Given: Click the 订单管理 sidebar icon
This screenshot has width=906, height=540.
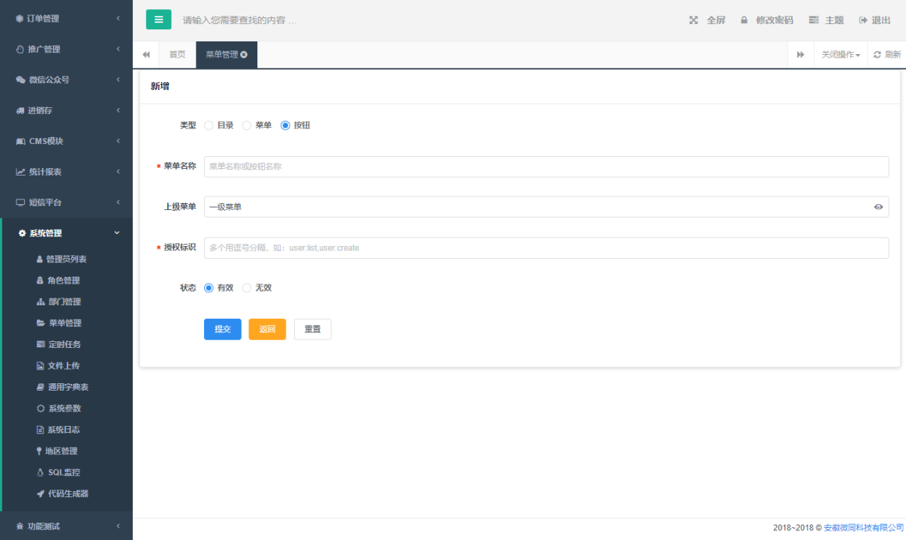Looking at the screenshot, I should (20, 18).
